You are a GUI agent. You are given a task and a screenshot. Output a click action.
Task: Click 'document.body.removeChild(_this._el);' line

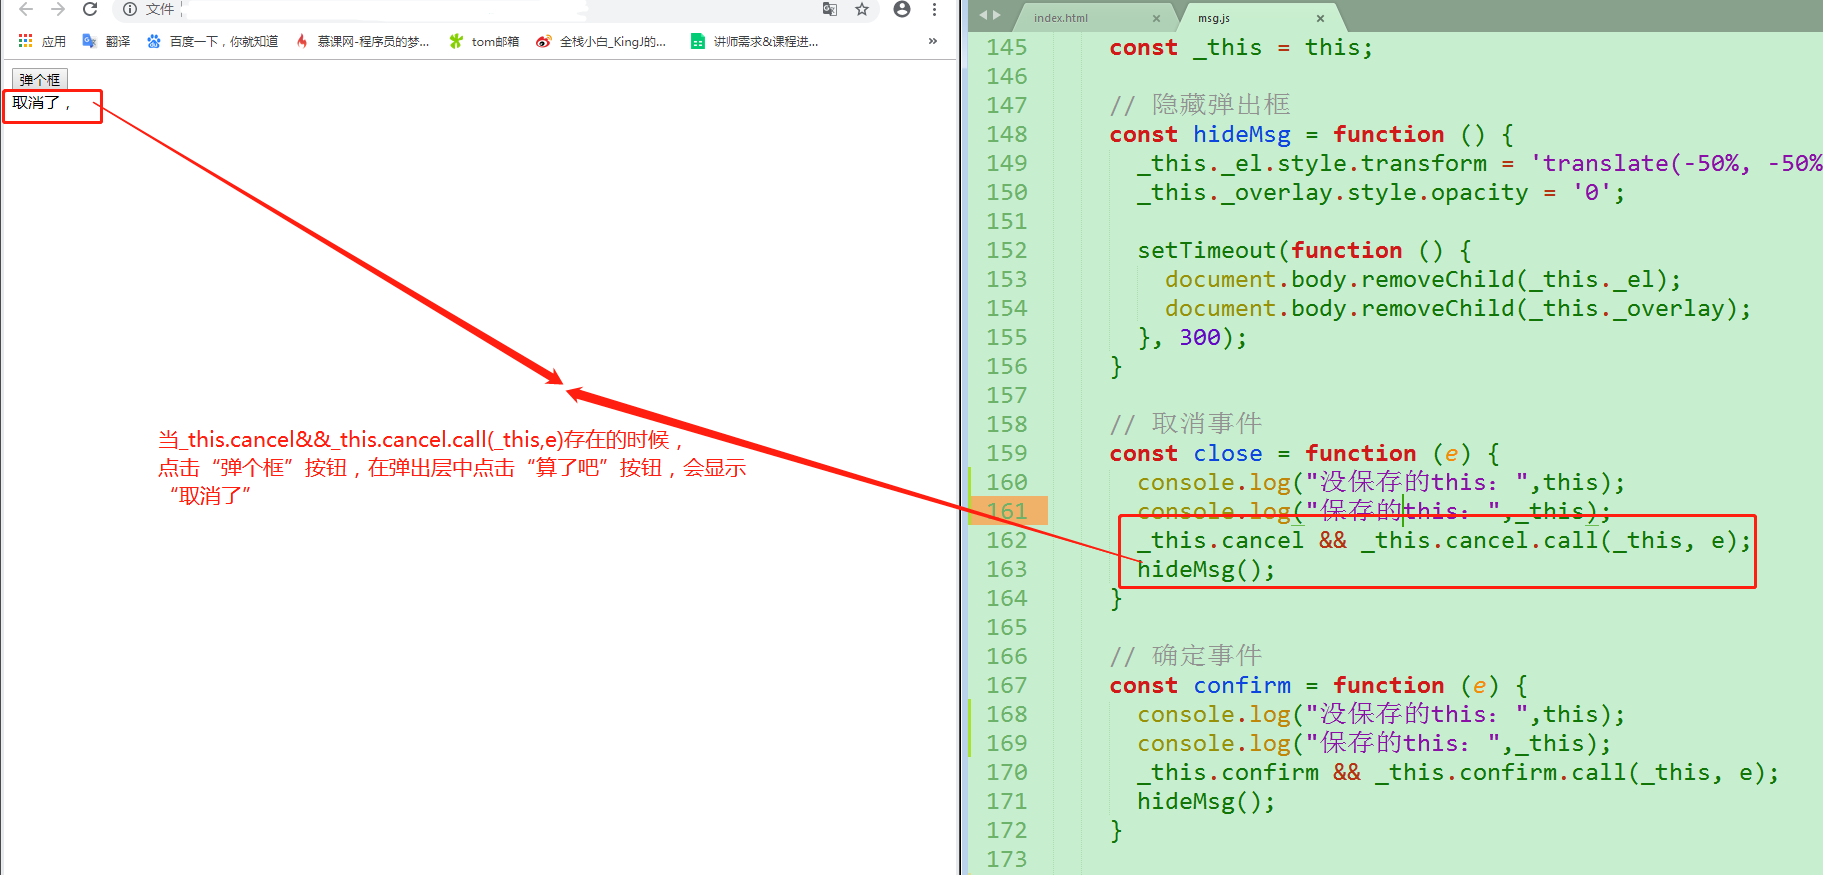point(1423,279)
